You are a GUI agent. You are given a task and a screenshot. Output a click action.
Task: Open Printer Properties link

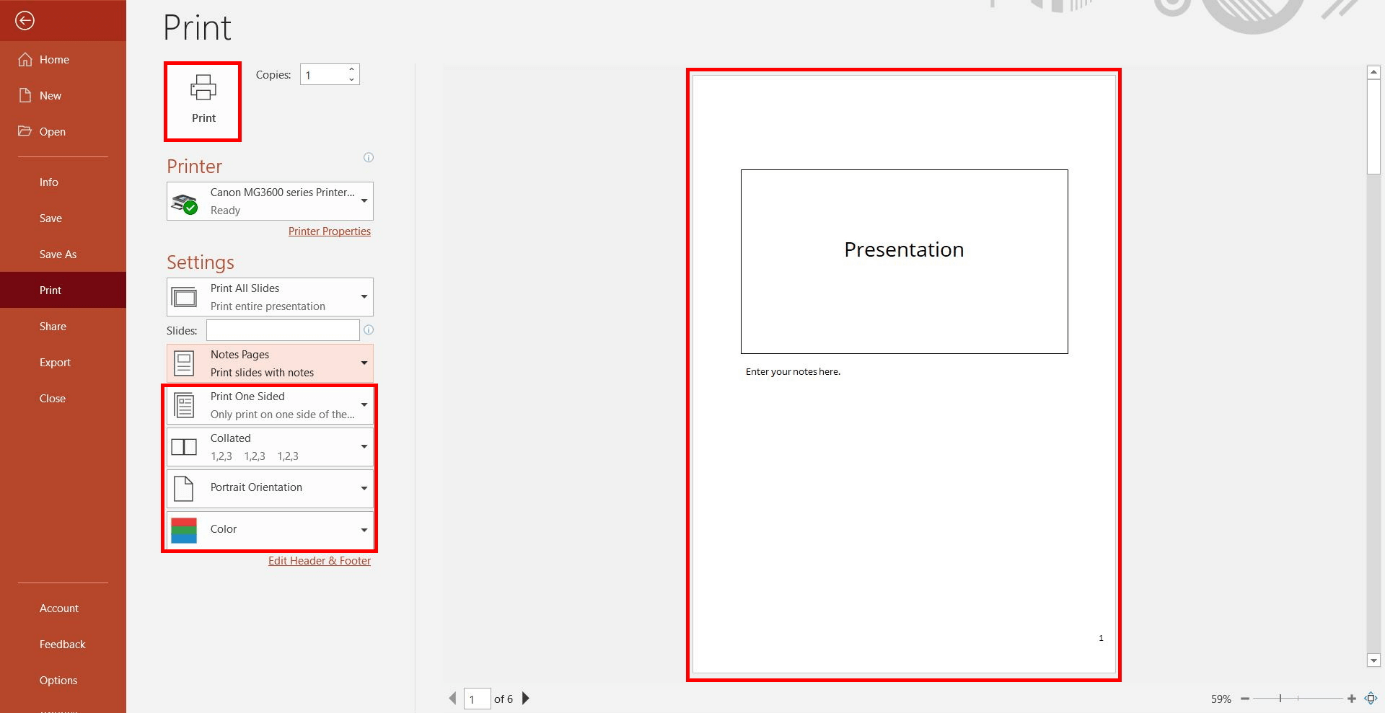pyautogui.click(x=329, y=230)
